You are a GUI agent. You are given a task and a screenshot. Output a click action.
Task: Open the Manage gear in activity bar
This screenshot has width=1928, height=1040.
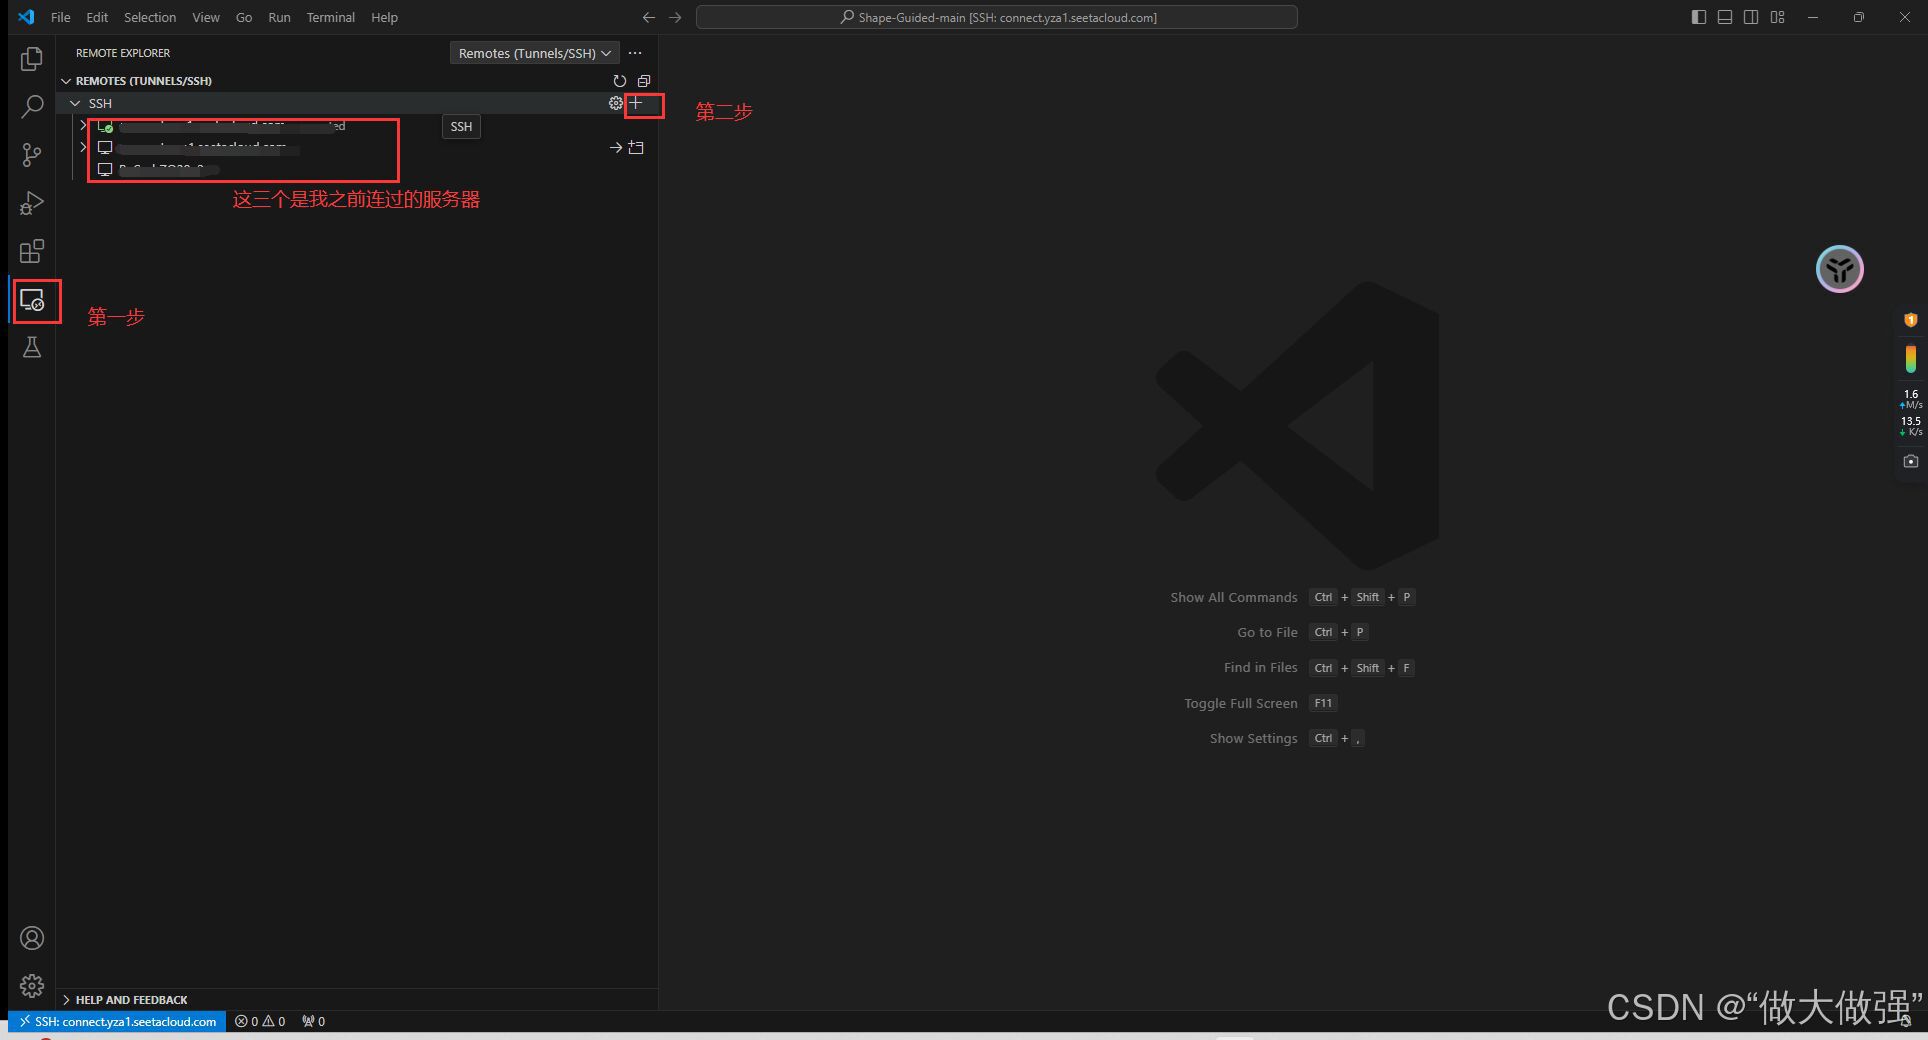(32, 986)
